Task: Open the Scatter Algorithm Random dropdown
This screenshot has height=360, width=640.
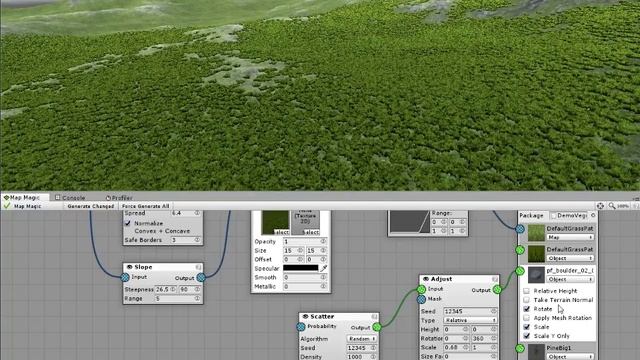Action: click(361, 339)
